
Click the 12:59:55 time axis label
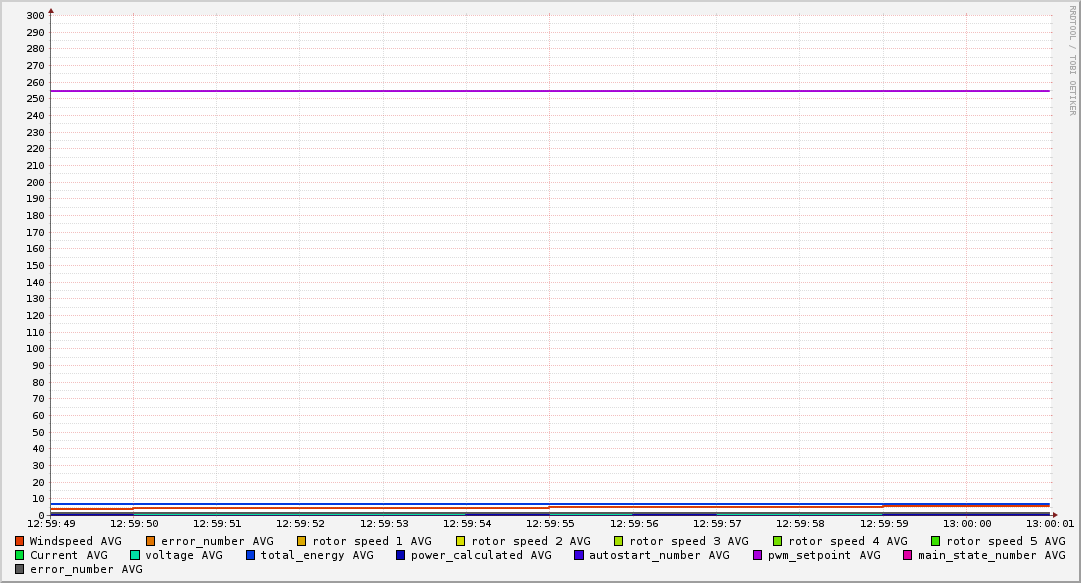pyautogui.click(x=549, y=523)
